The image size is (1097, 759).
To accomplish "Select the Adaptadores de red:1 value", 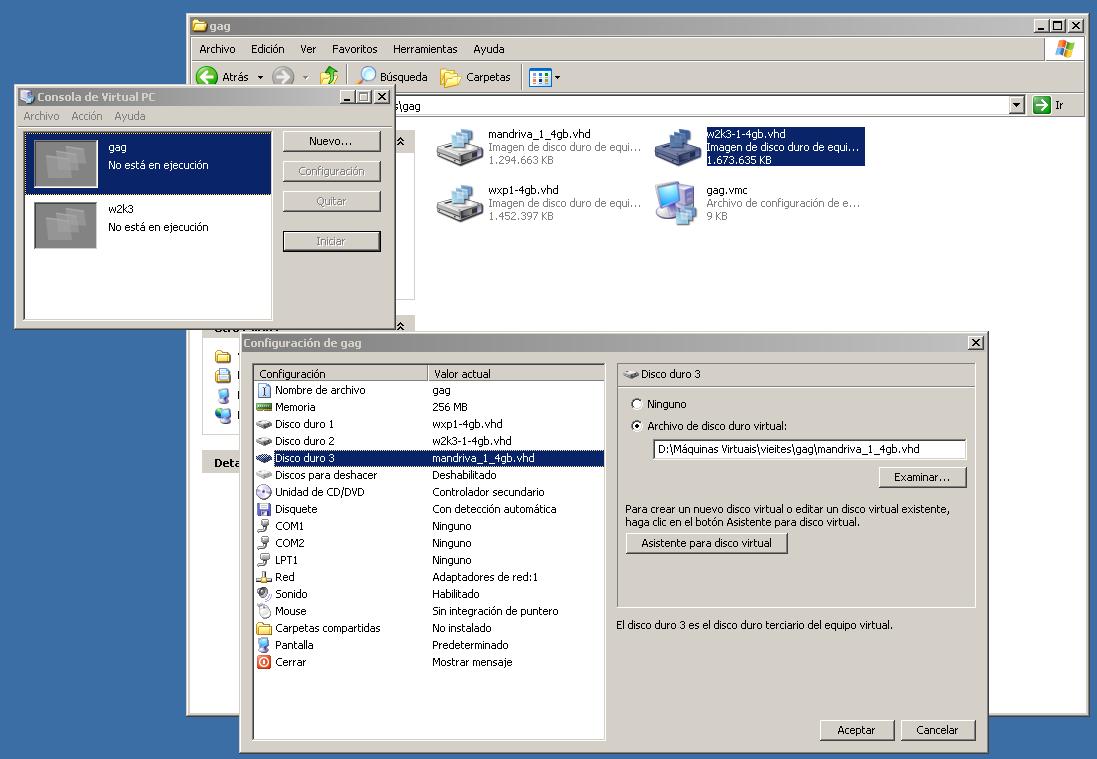I will click(x=485, y=577).
